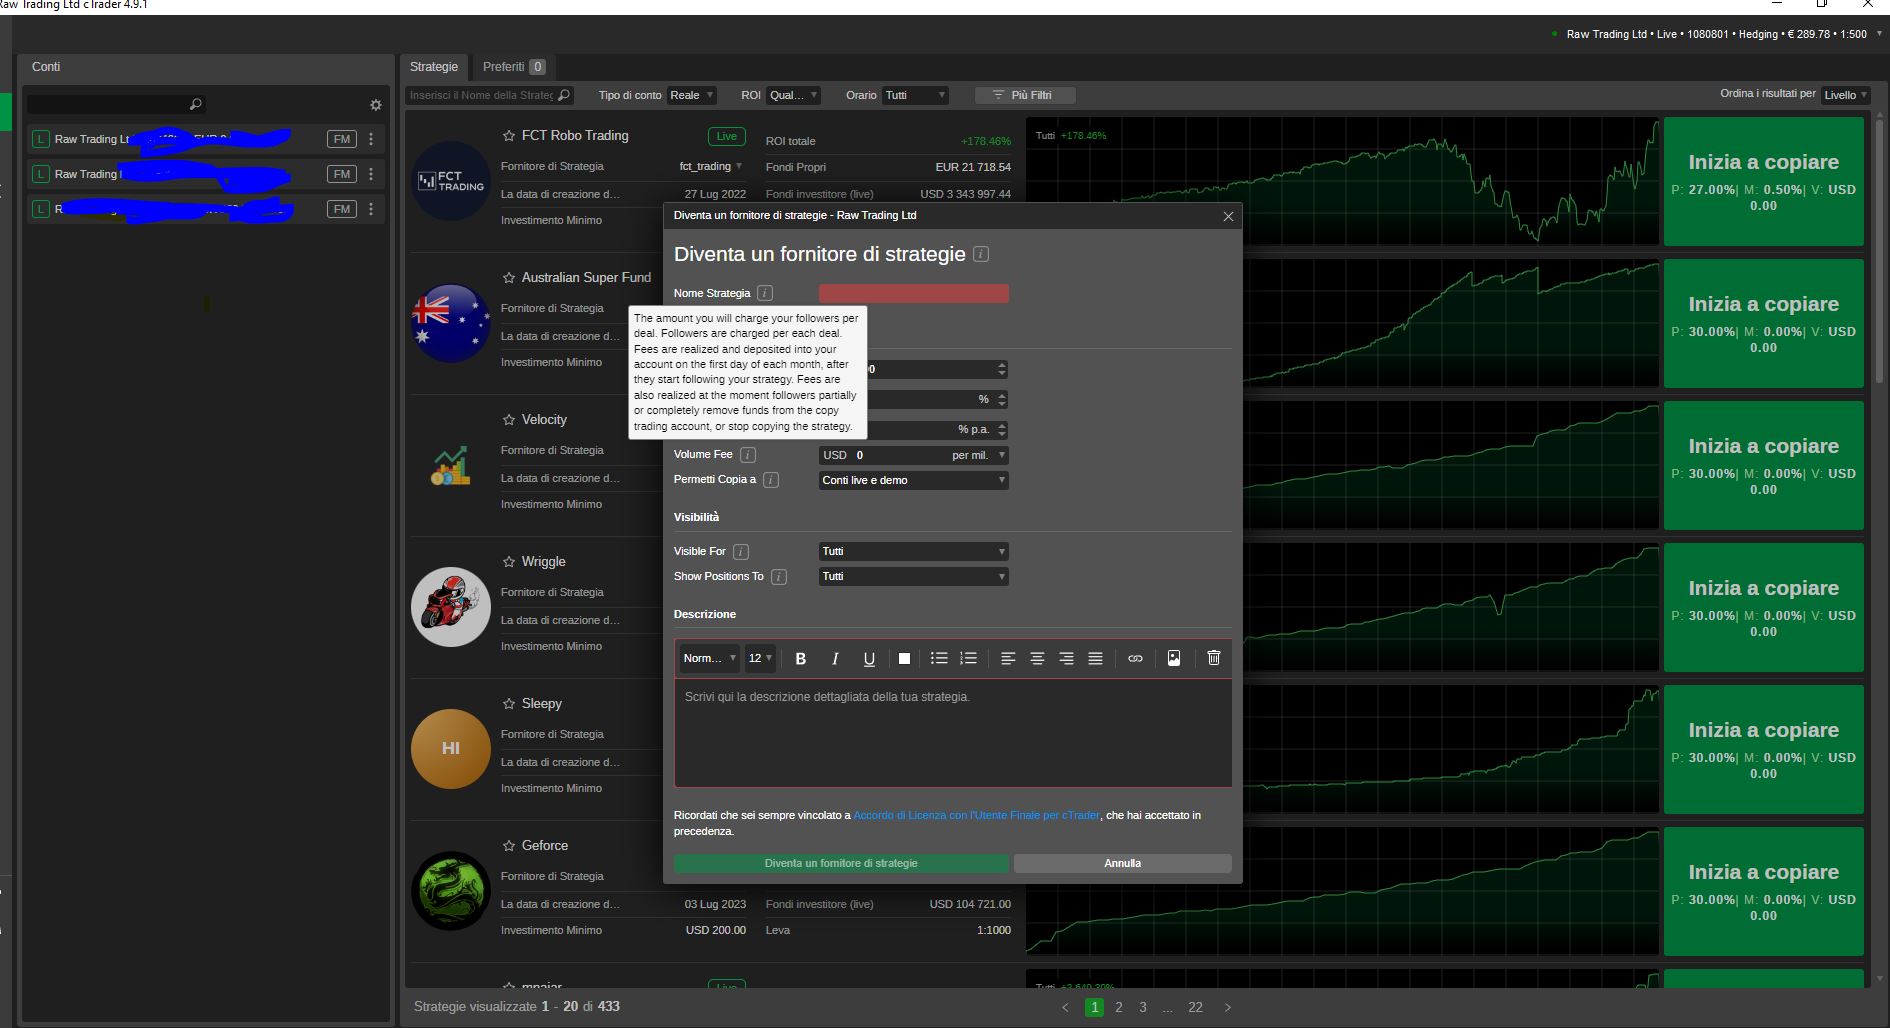Expand fct_trading provider dropdown
Viewport: 1890px width, 1028px height.
pyautogui.click(x=710, y=167)
